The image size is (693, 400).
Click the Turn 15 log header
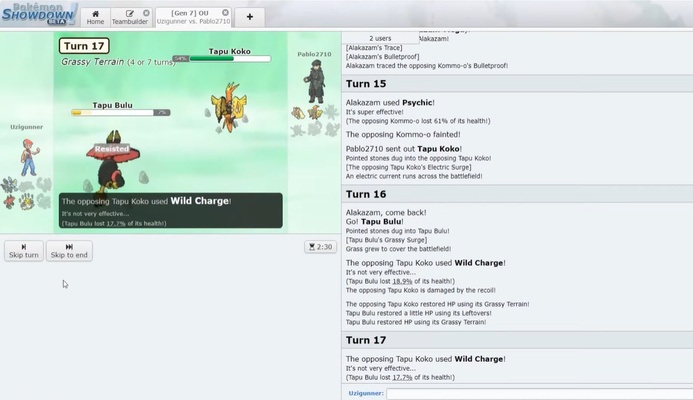[517, 84]
